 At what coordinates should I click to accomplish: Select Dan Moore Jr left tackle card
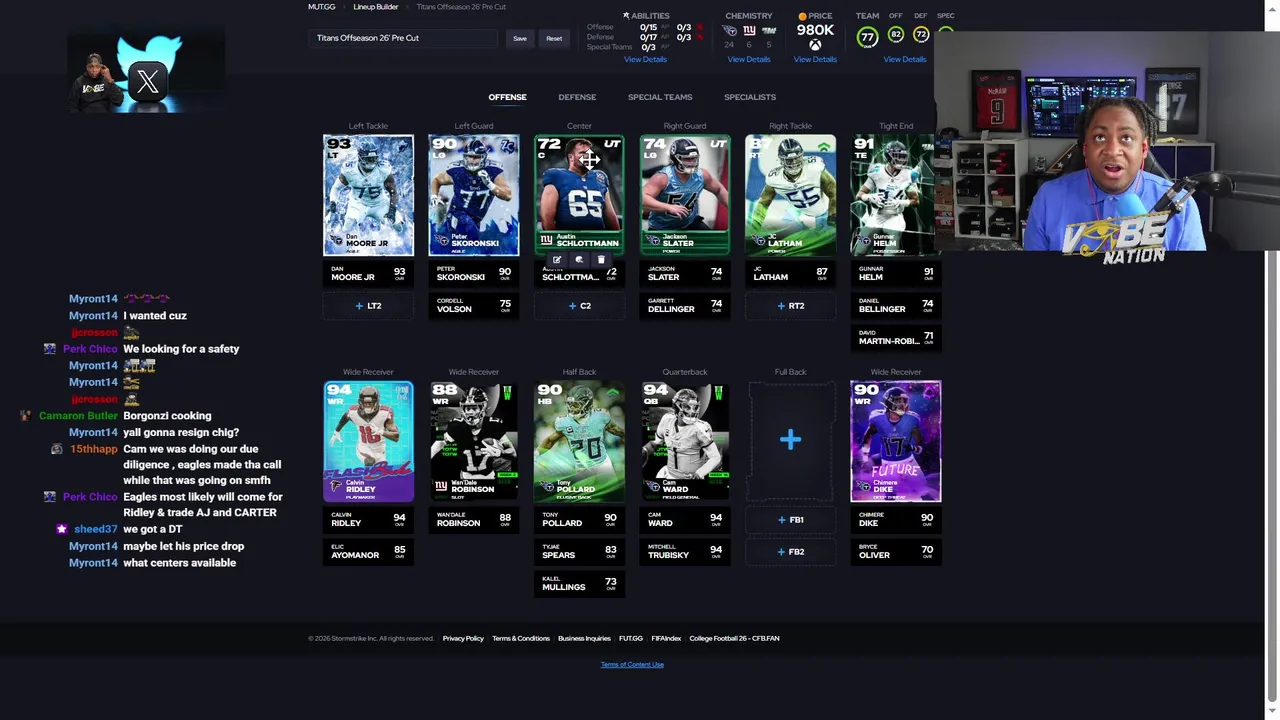[368, 195]
